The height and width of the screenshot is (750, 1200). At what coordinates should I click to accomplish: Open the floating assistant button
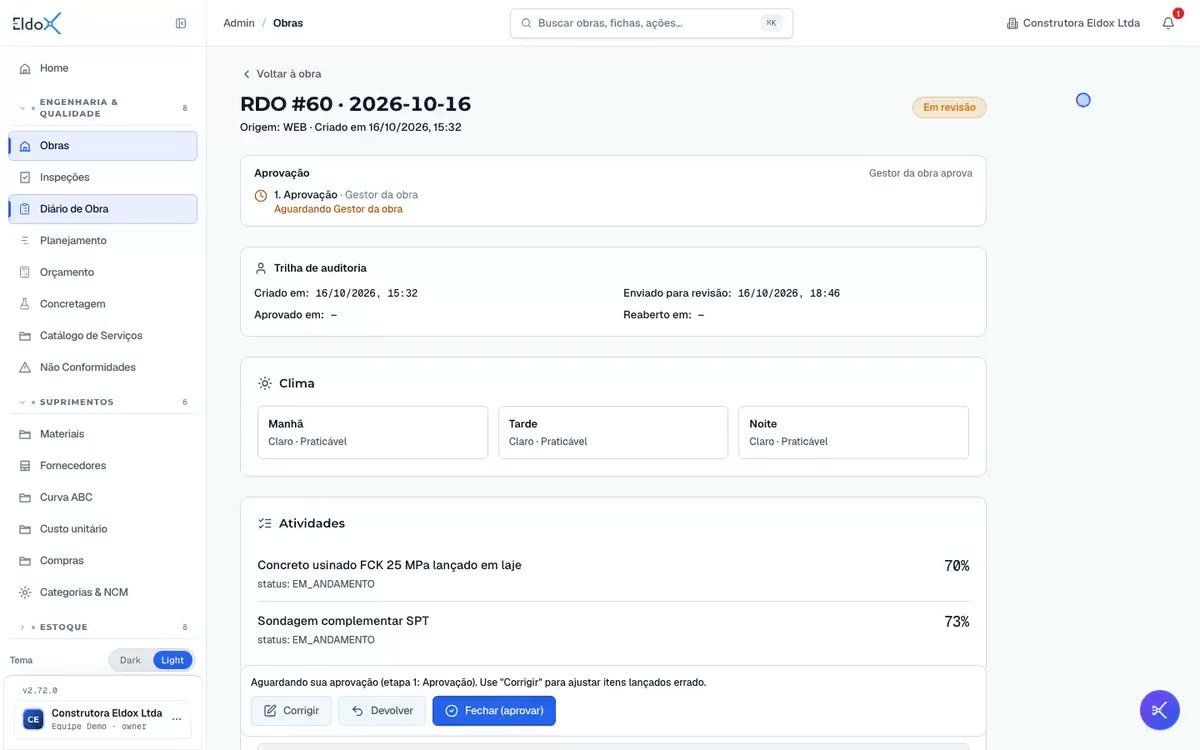click(1159, 710)
